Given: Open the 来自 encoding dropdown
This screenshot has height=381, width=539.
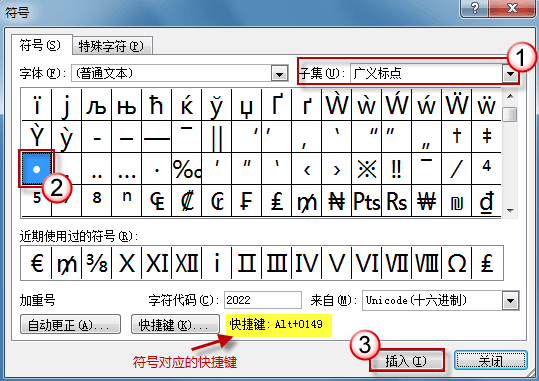Looking at the screenshot, I should pos(510,301).
